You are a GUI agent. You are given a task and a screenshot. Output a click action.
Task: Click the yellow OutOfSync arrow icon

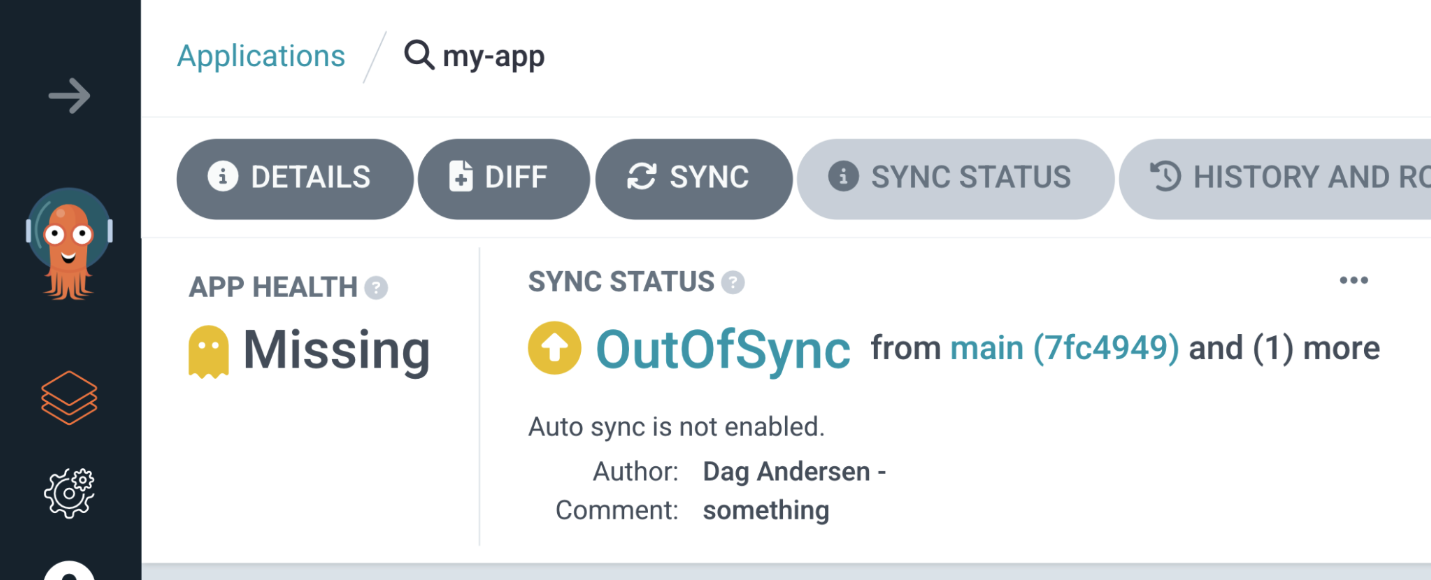click(554, 348)
